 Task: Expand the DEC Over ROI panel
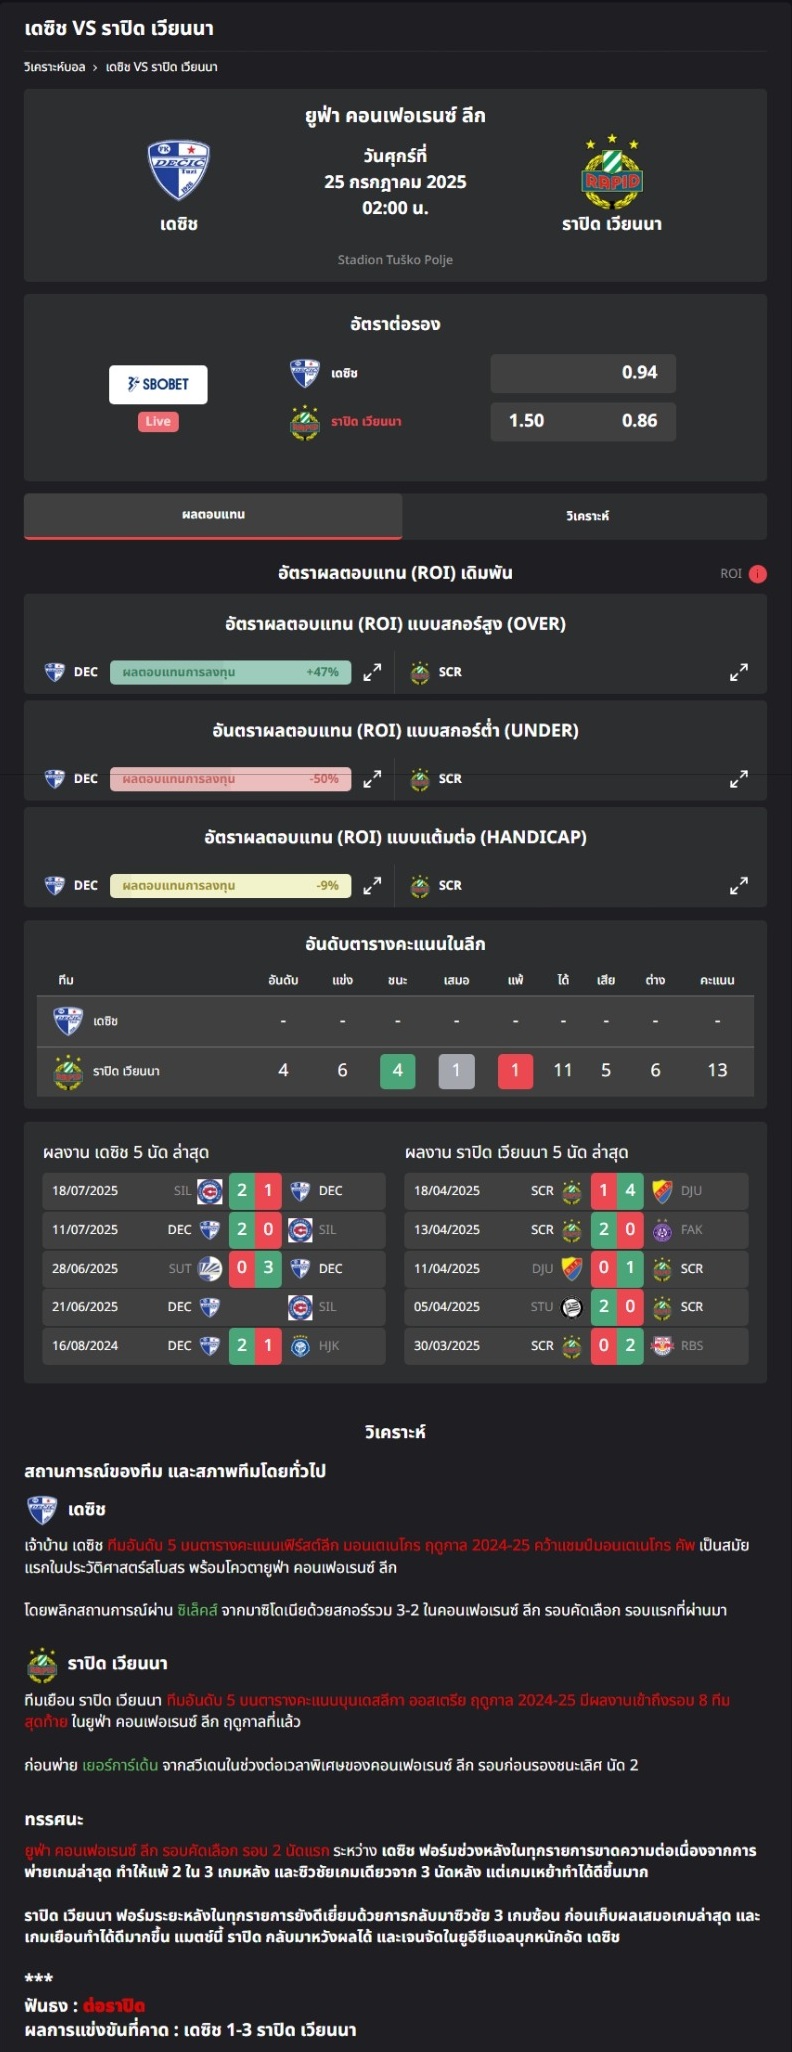click(x=372, y=672)
